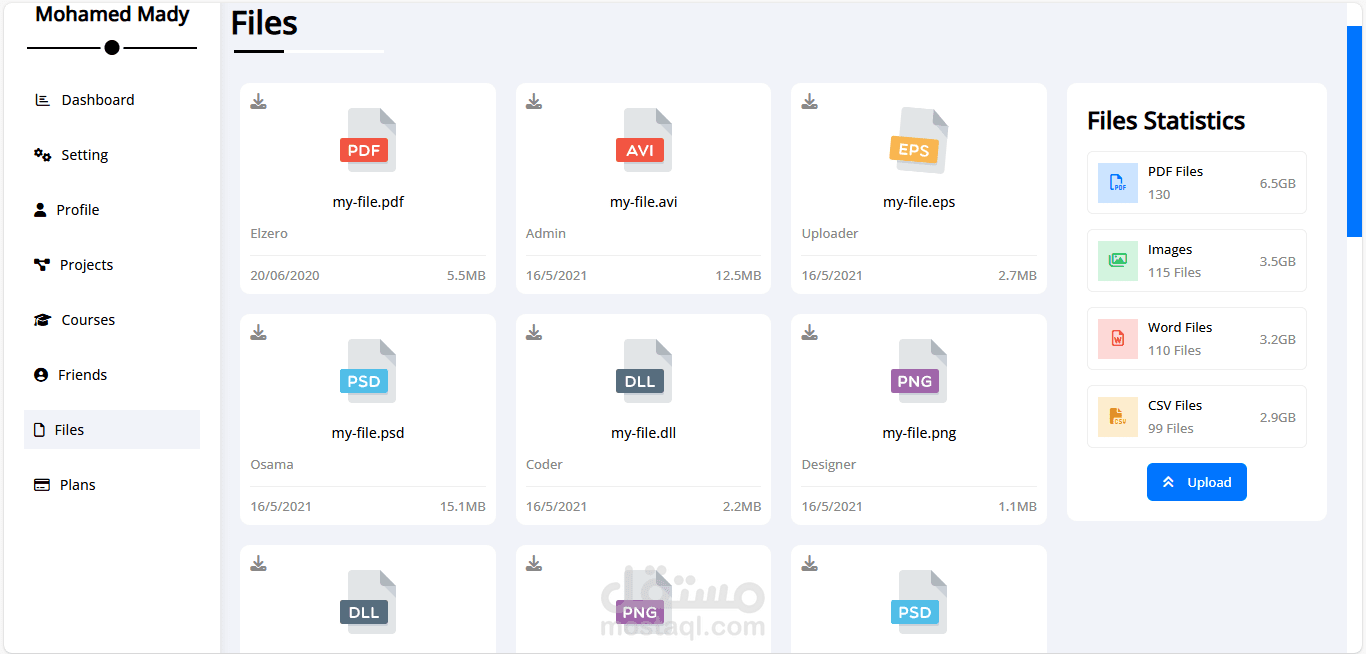Image resolution: width=1366 pixels, height=654 pixels.
Task: Click the my-file.eps file name
Action: pyautogui.click(x=919, y=202)
